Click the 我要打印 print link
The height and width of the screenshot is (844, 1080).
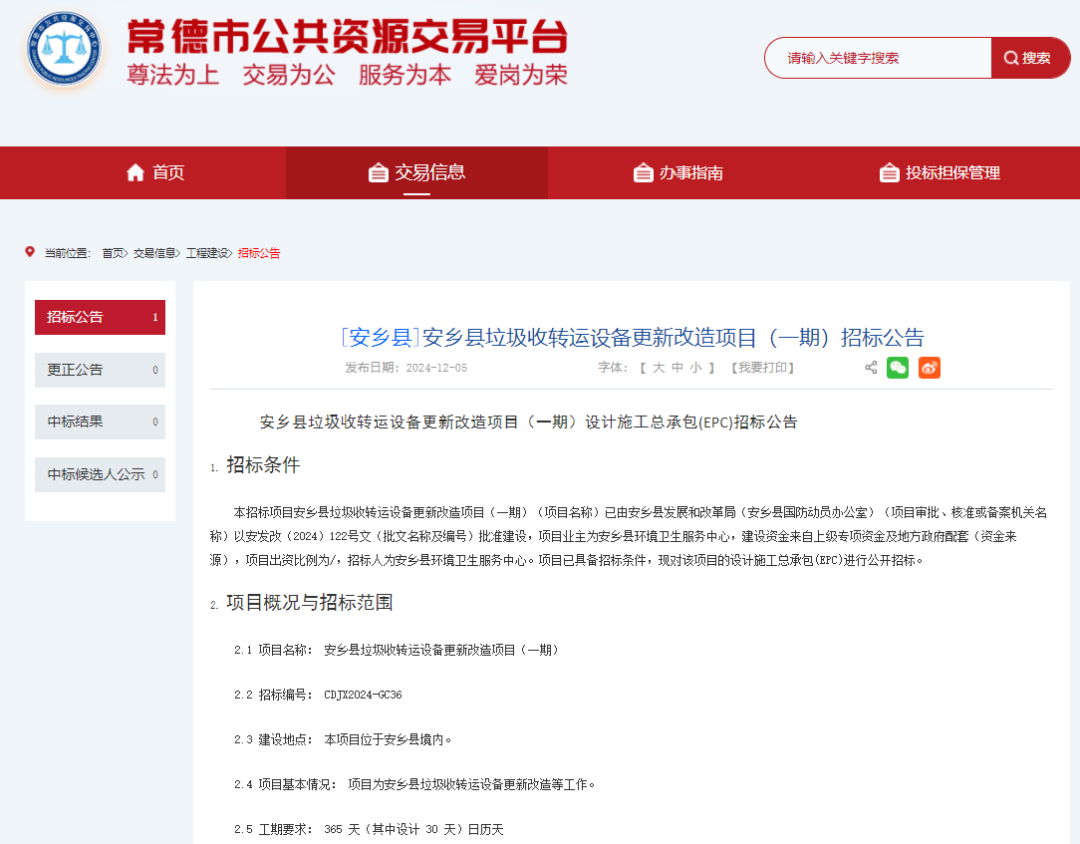(x=762, y=368)
